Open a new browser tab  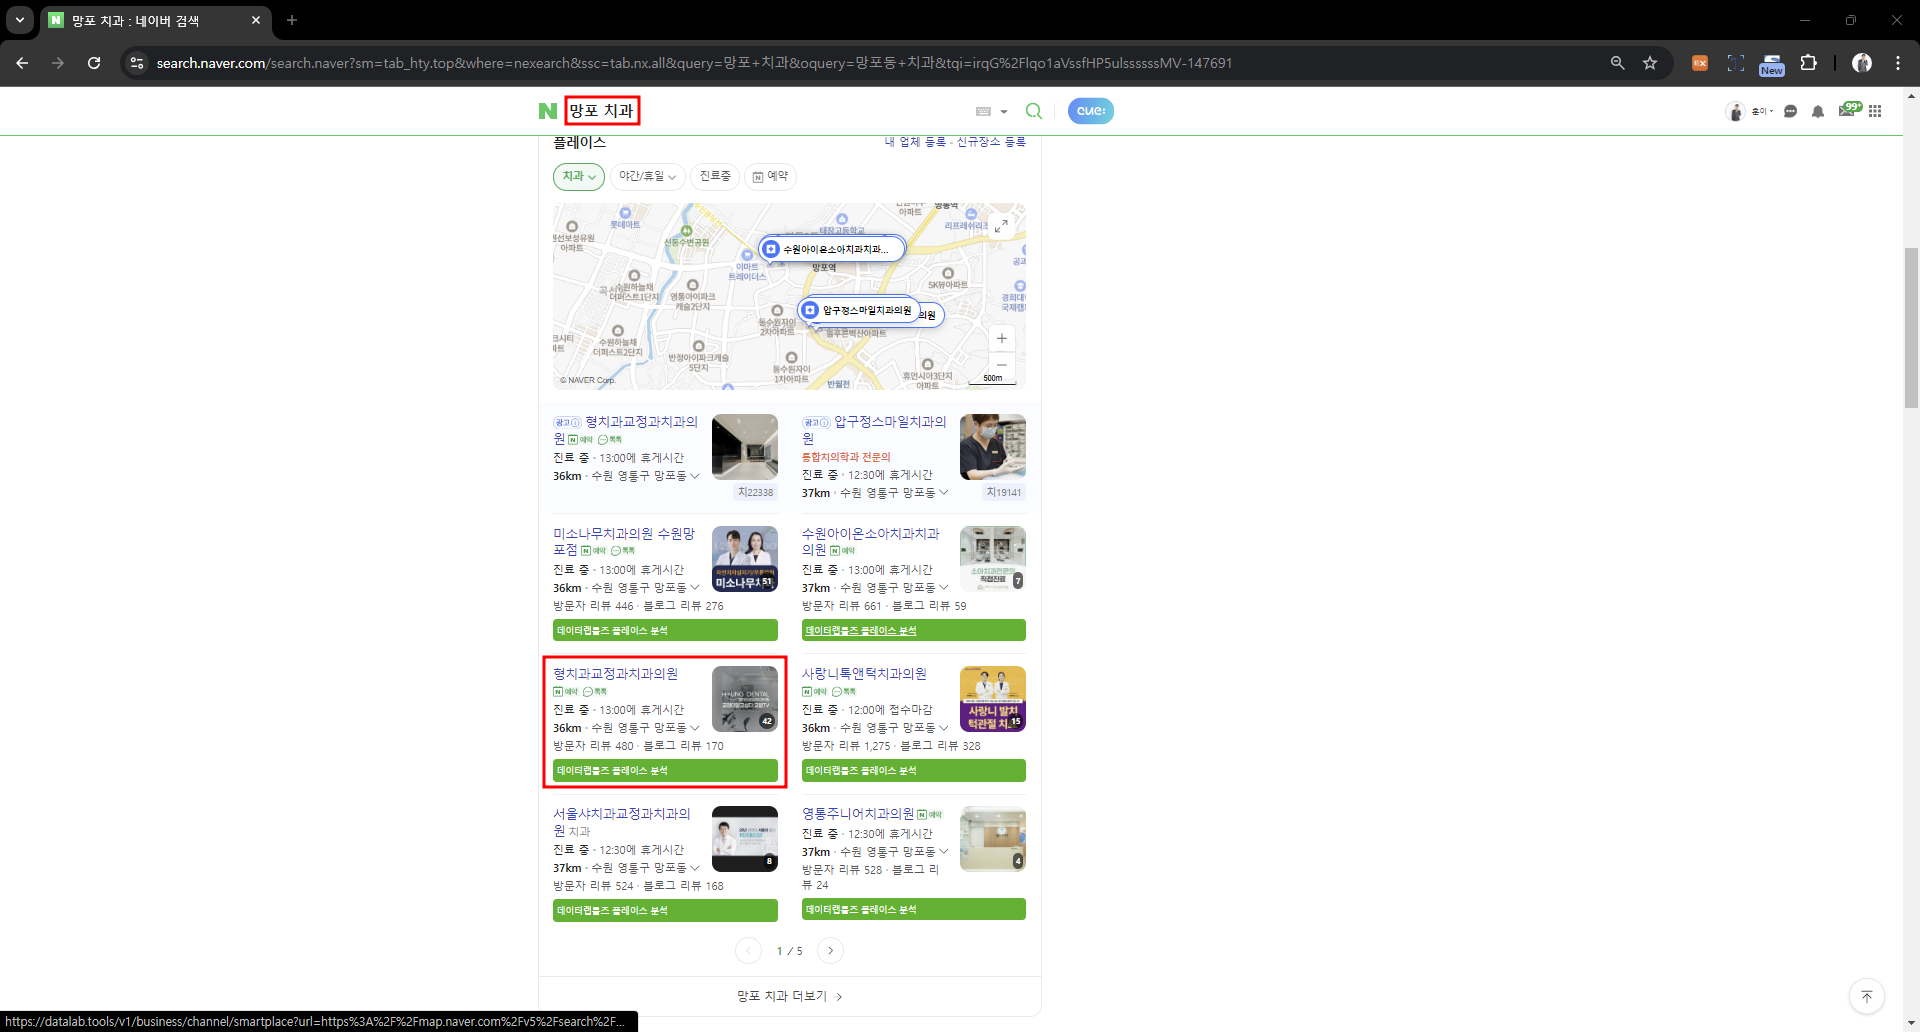292,20
